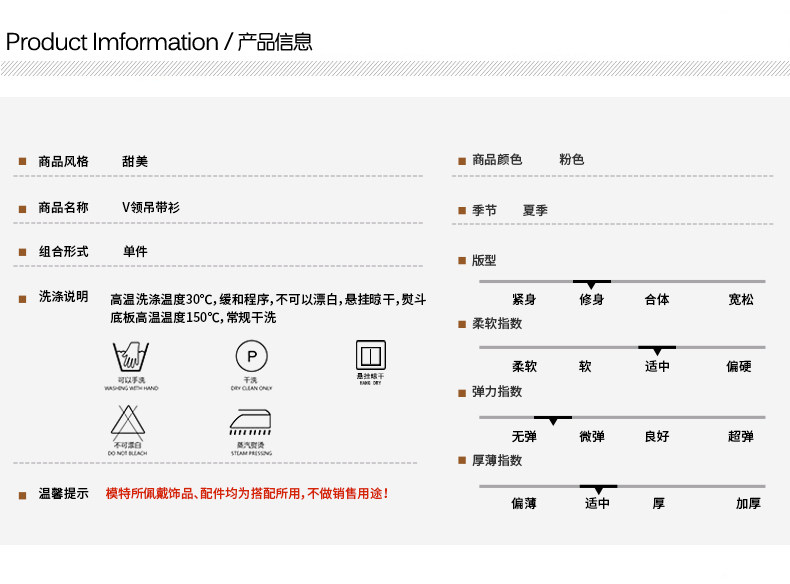Image resolution: width=790 pixels, height=584 pixels.
Task: Click the steam pressing iron icon
Action: click(250, 422)
